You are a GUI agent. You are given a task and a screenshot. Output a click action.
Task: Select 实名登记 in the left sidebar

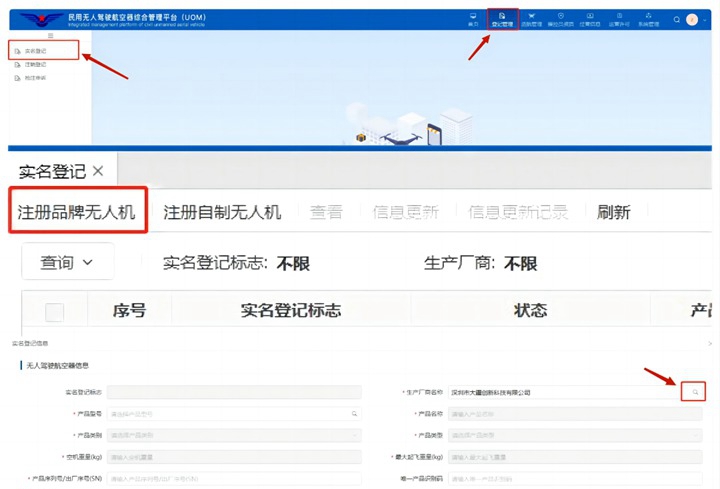35,50
